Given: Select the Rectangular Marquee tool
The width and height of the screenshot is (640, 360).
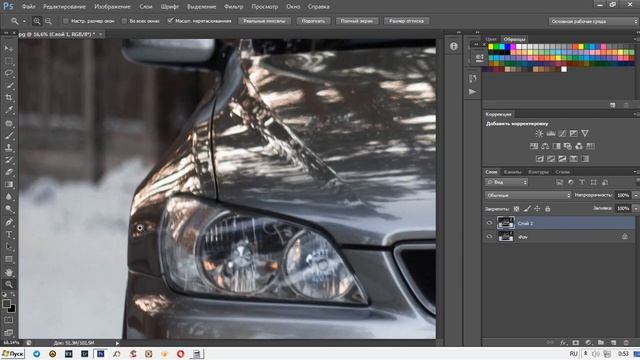Looking at the screenshot, I should (x=9, y=61).
